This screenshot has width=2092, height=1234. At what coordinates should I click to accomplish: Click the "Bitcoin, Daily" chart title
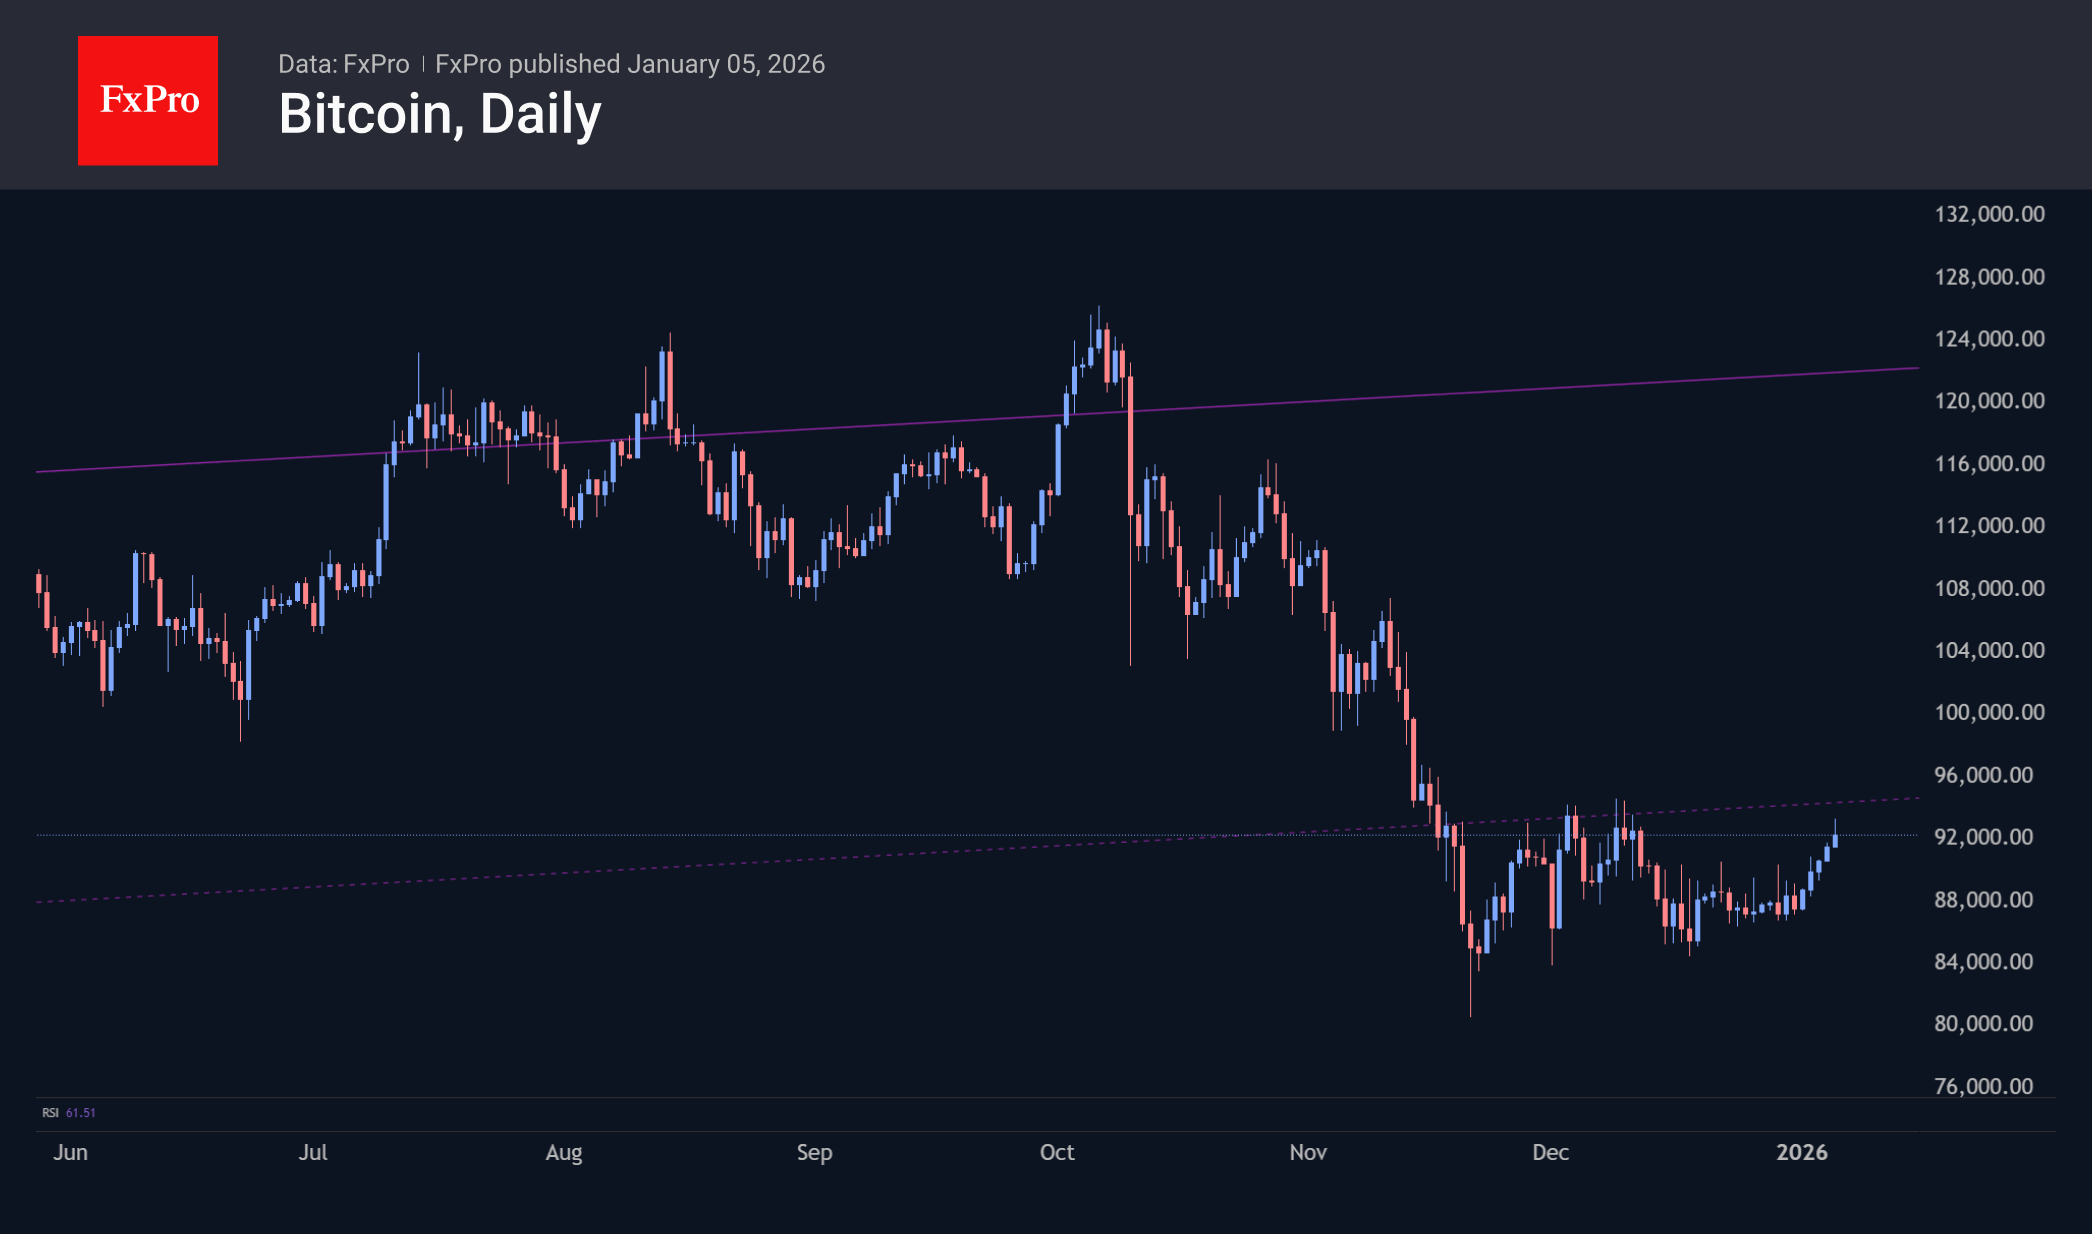click(440, 114)
